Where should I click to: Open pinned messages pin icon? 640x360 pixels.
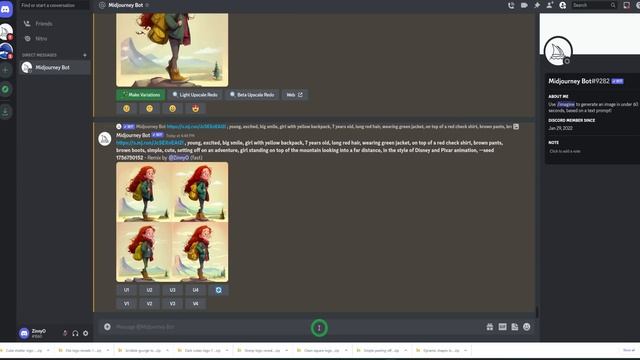537,5
